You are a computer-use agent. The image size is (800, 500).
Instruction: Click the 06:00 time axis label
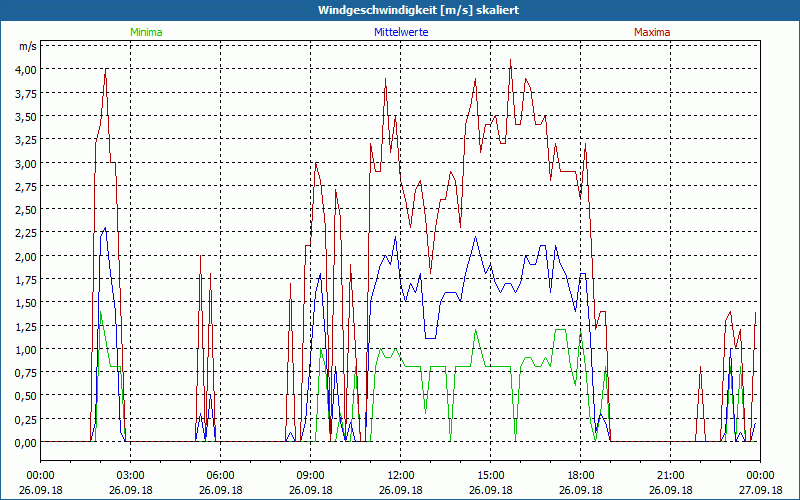(x=220, y=476)
